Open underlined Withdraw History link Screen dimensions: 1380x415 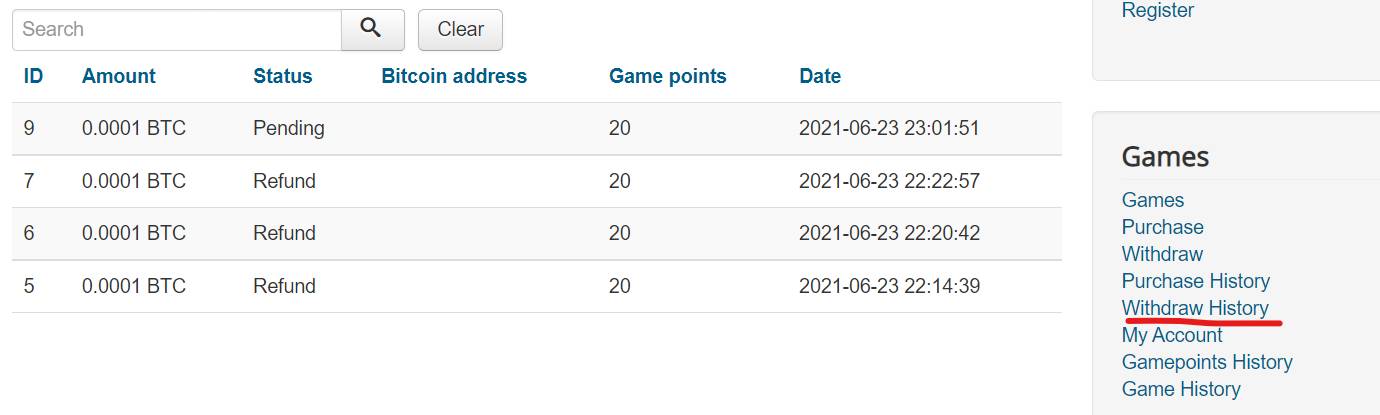click(x=1195, y=308)
